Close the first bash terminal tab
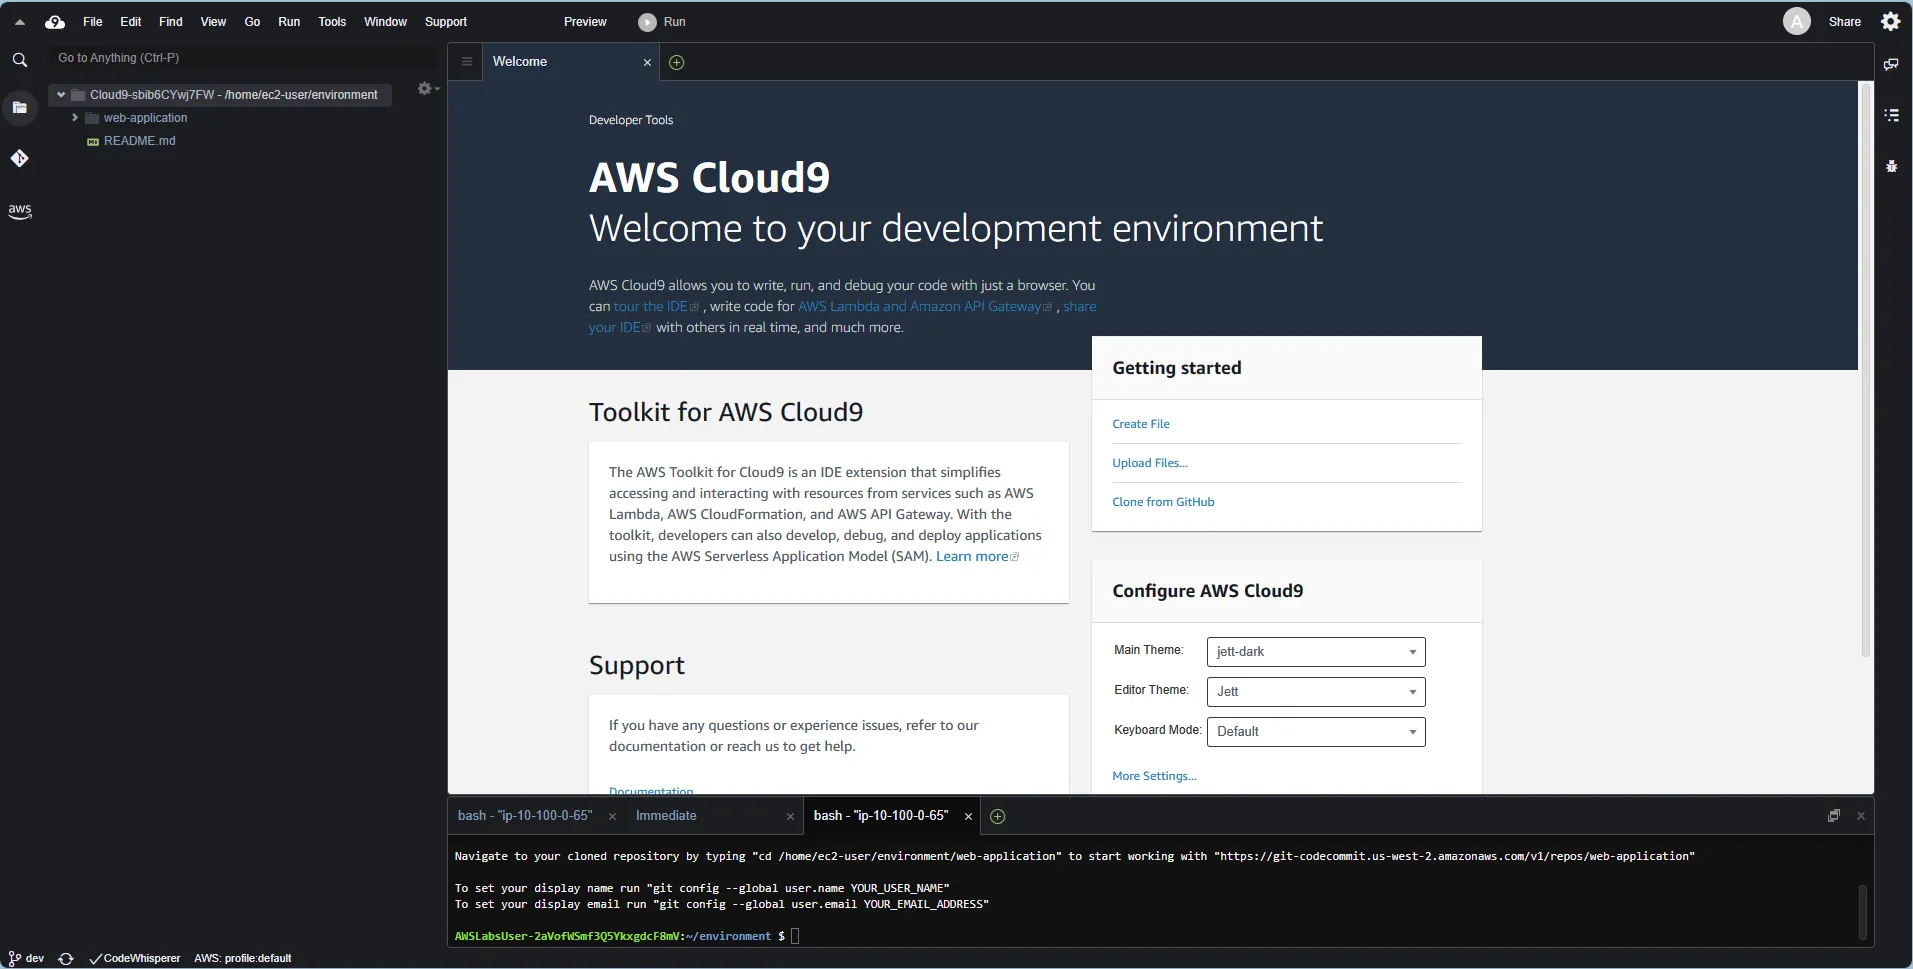 (613, 817)
